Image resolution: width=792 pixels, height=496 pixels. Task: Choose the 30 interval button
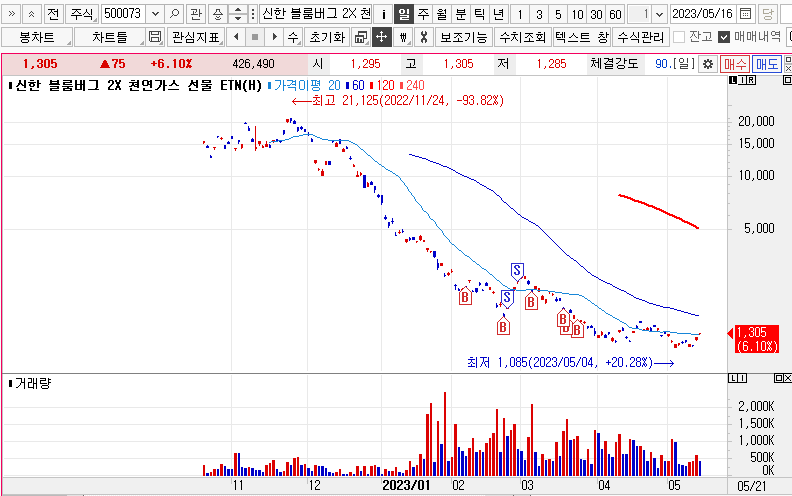(597, 14)
